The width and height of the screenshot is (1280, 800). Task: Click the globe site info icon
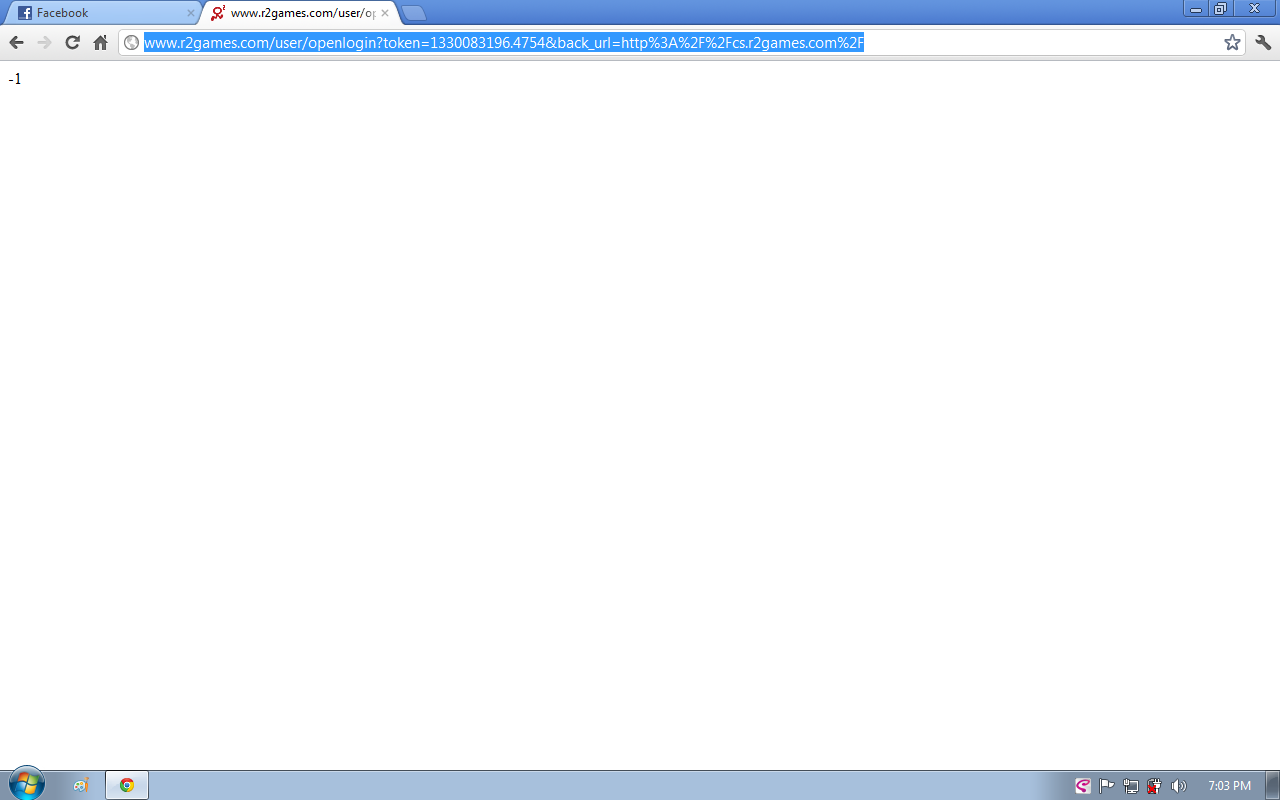tap(131, 42)
